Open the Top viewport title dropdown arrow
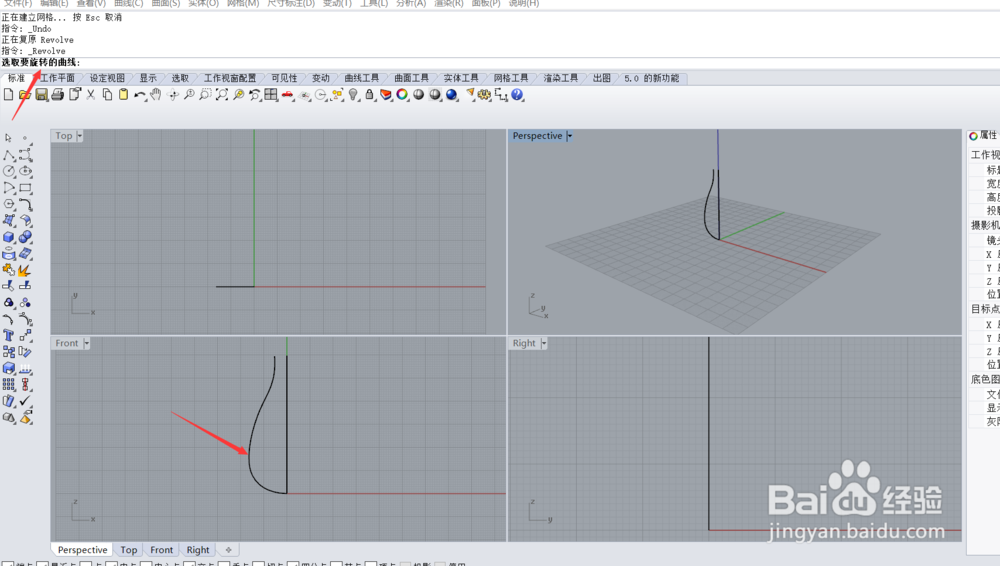Image resolution: width=1000 pixels, height=566 pixels. point(80,136)
